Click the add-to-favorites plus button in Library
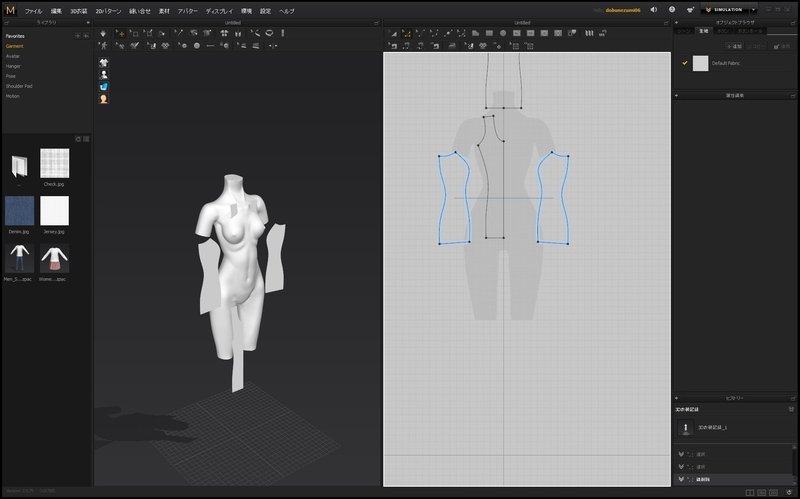 tap(78, 36)
